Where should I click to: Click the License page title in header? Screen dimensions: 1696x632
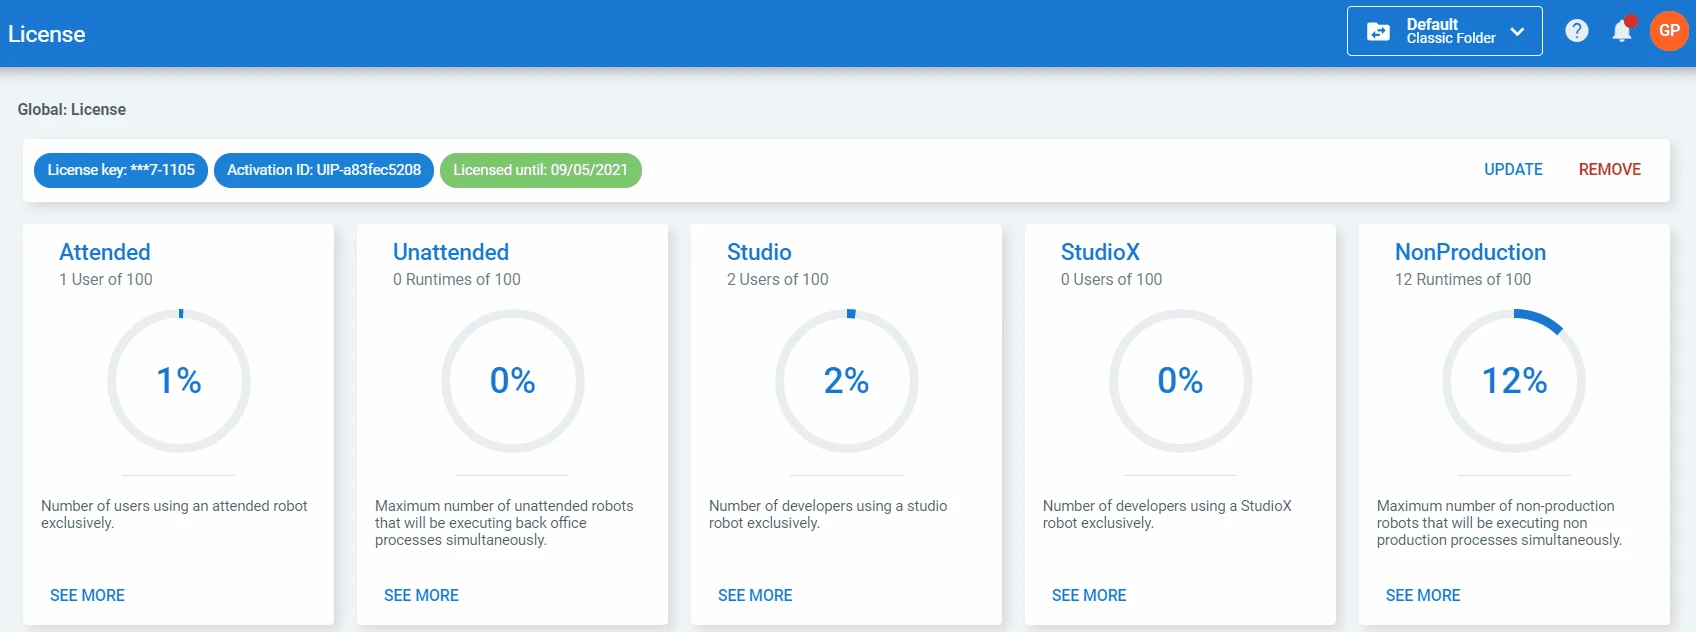pos(47,34)
